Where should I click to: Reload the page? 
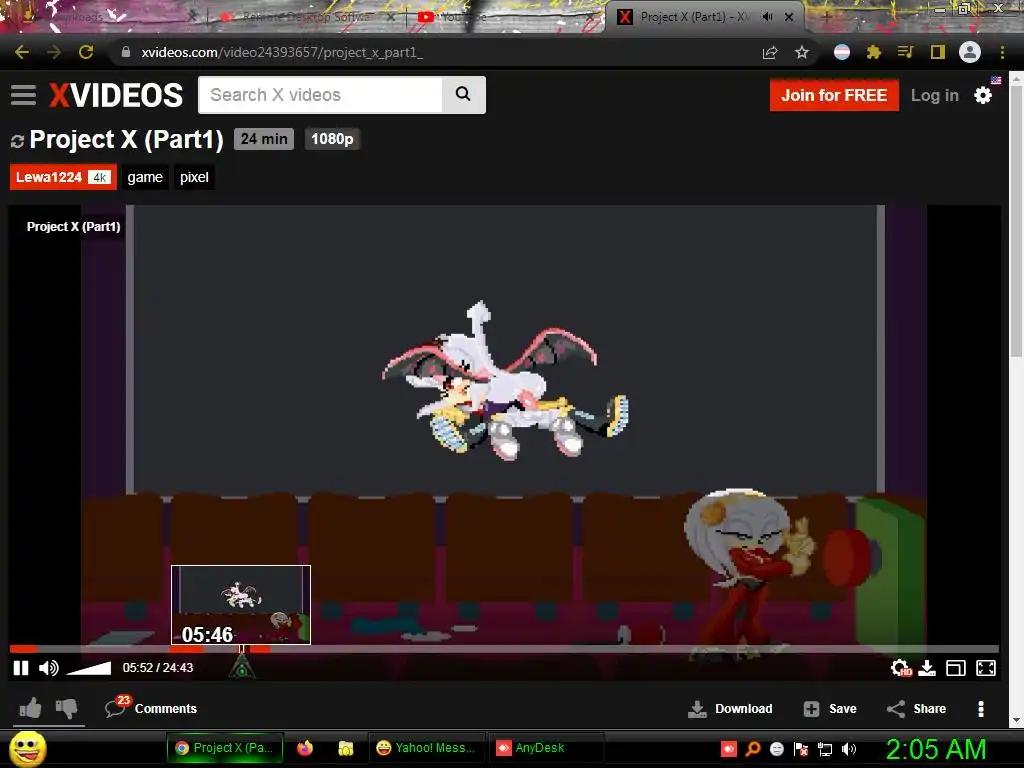pos(86,52)
